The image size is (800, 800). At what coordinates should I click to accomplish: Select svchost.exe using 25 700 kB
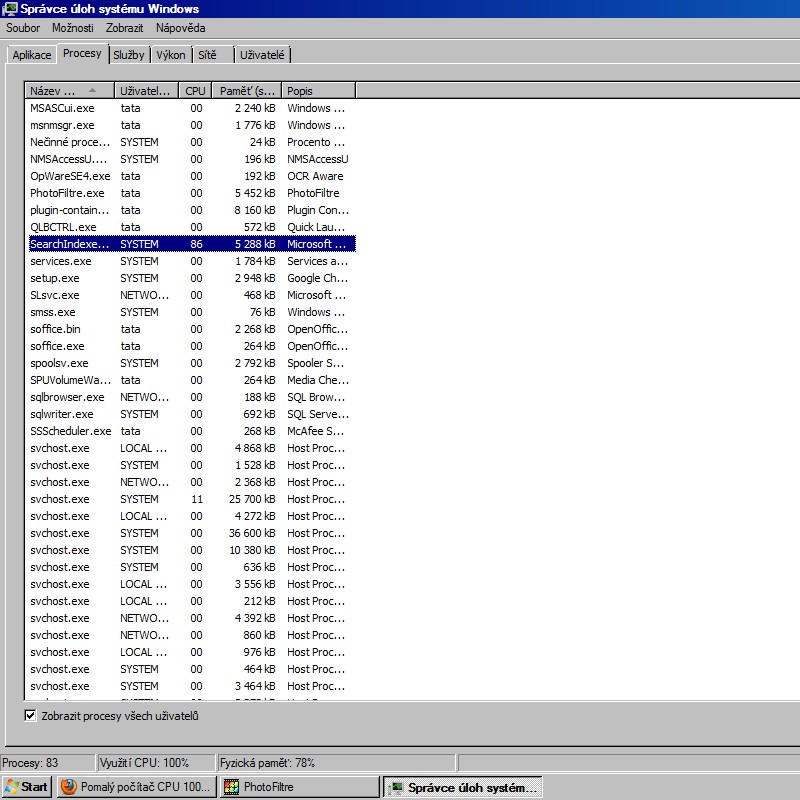click(x=192, y=499)
